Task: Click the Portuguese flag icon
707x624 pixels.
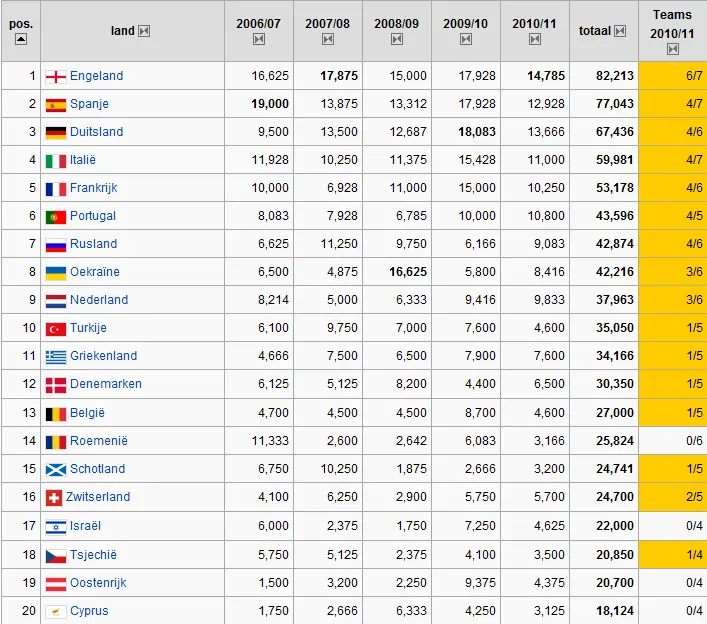Action: (x=56, y=217)
